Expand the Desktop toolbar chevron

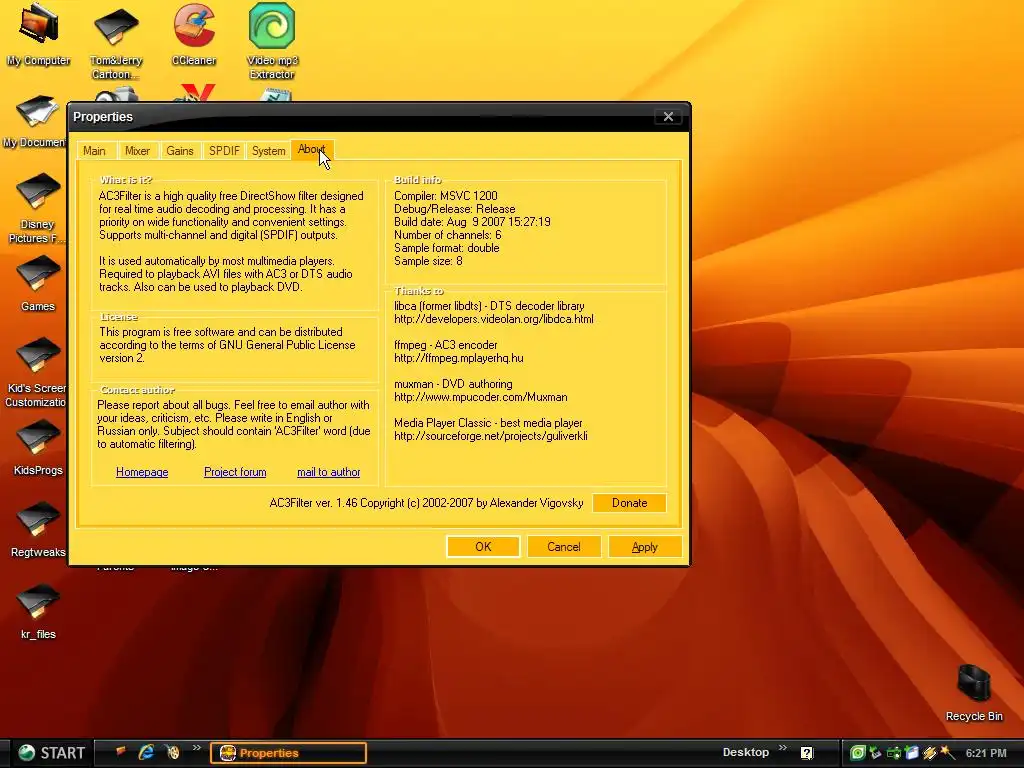pos(782,748)
